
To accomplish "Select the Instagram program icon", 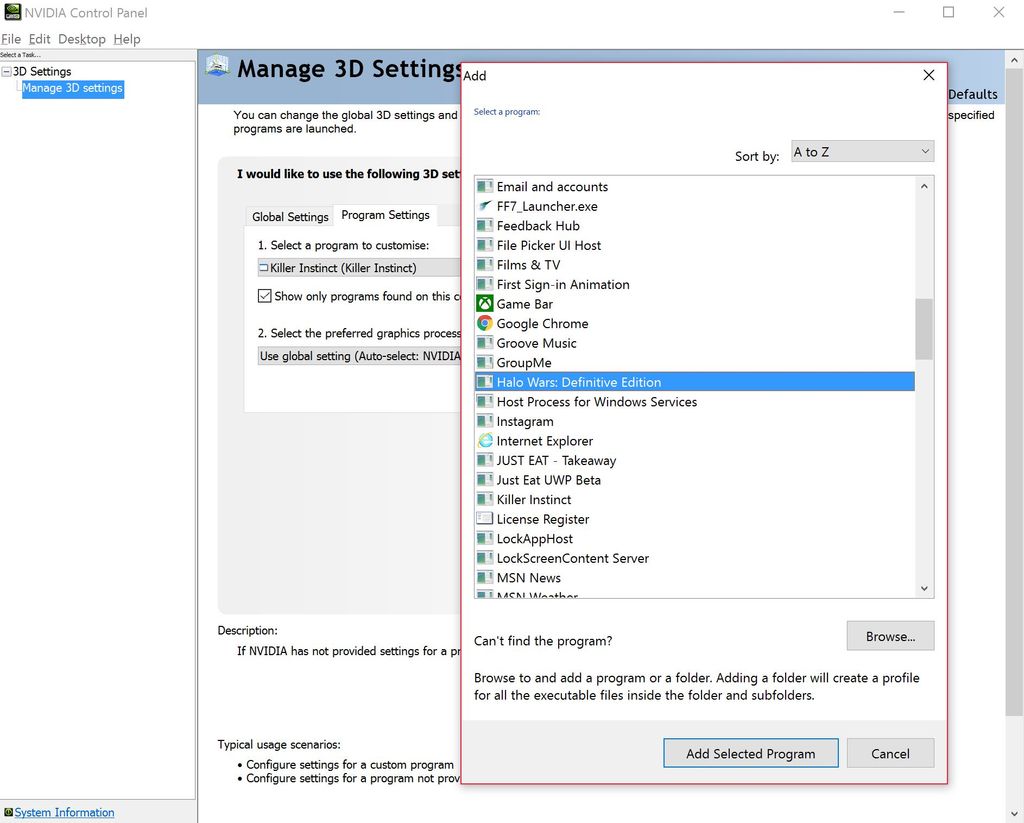I will tap(483, 421).
